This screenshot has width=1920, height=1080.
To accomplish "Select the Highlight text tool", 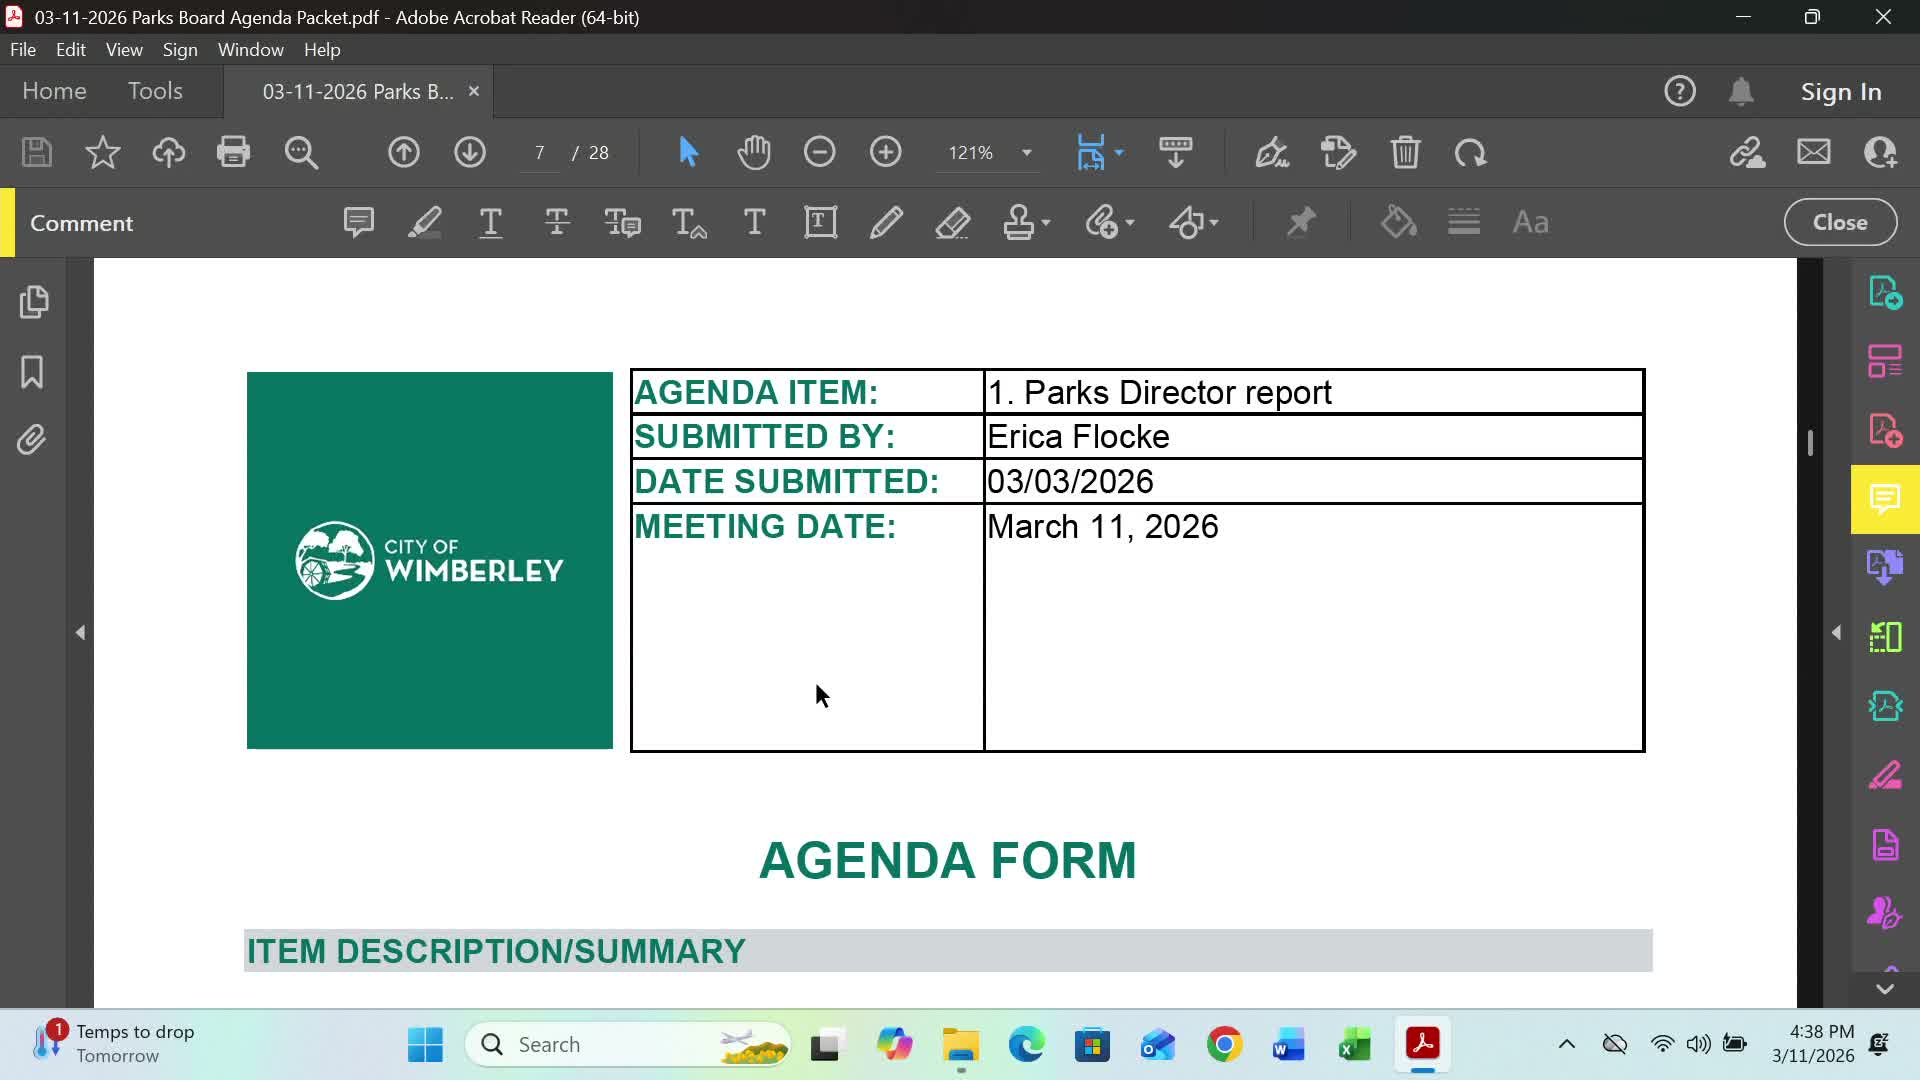I will click(x=424, y=222).
